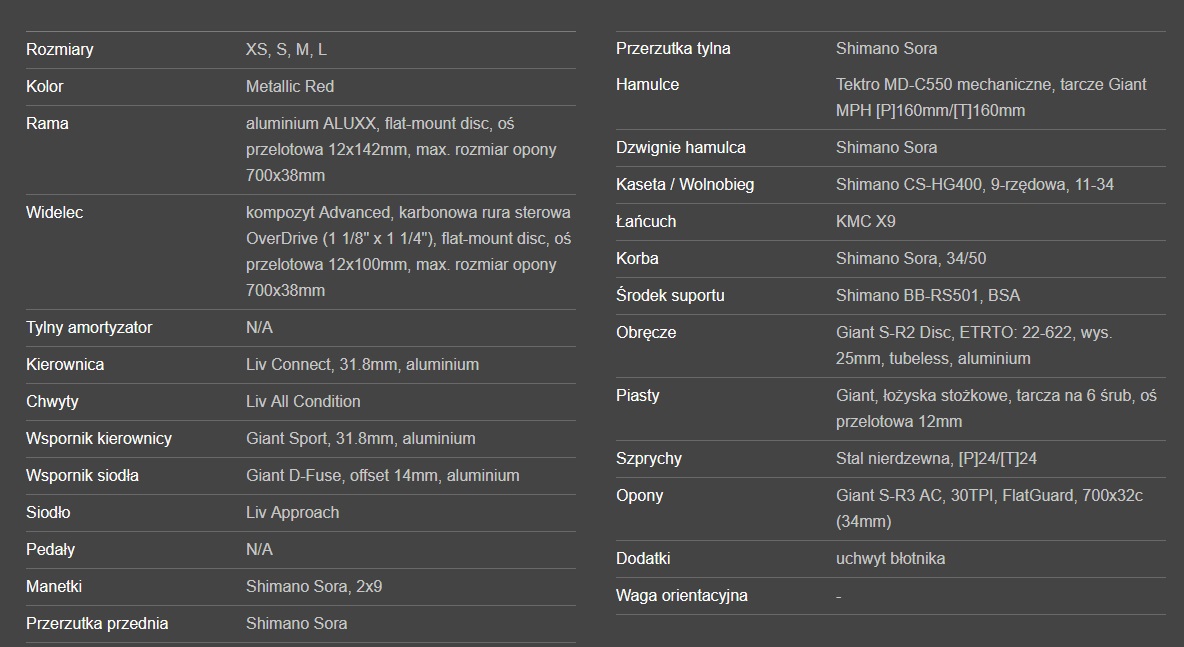Click the KMC X9 chain value
The image size is (1184, 647).
click(x=865, y=222)
